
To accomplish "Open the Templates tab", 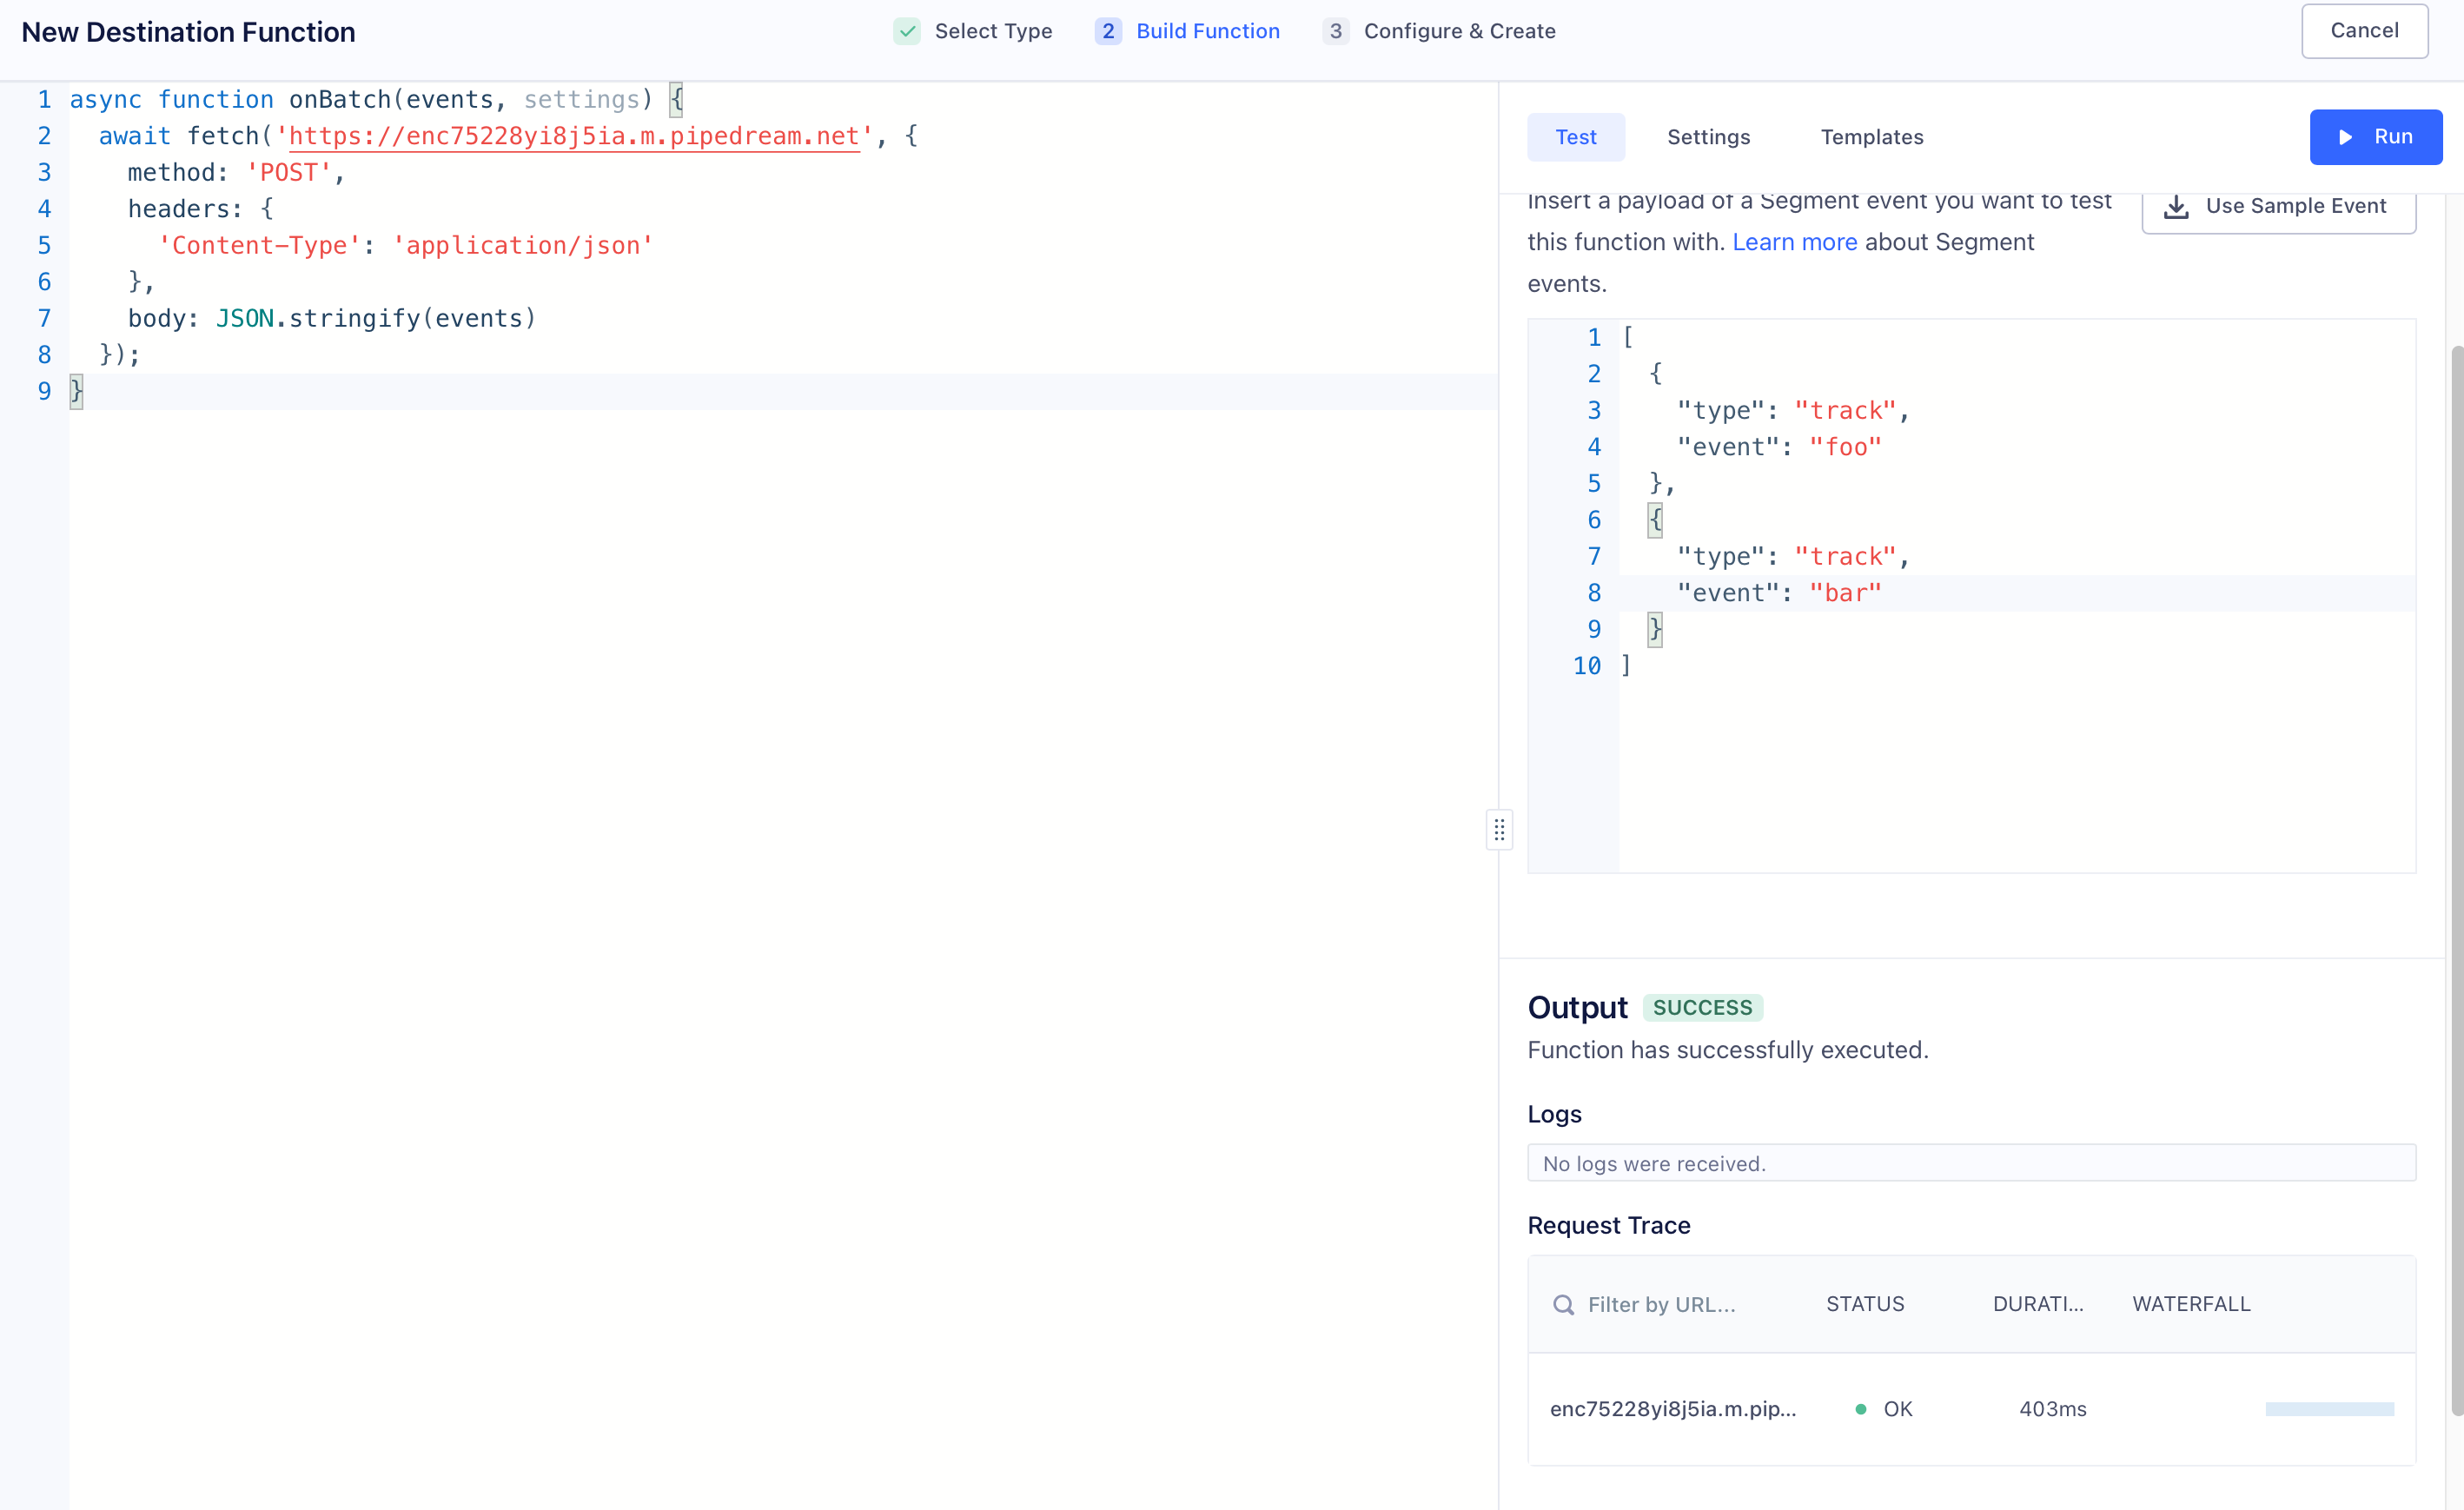I will click(1872, 137).
